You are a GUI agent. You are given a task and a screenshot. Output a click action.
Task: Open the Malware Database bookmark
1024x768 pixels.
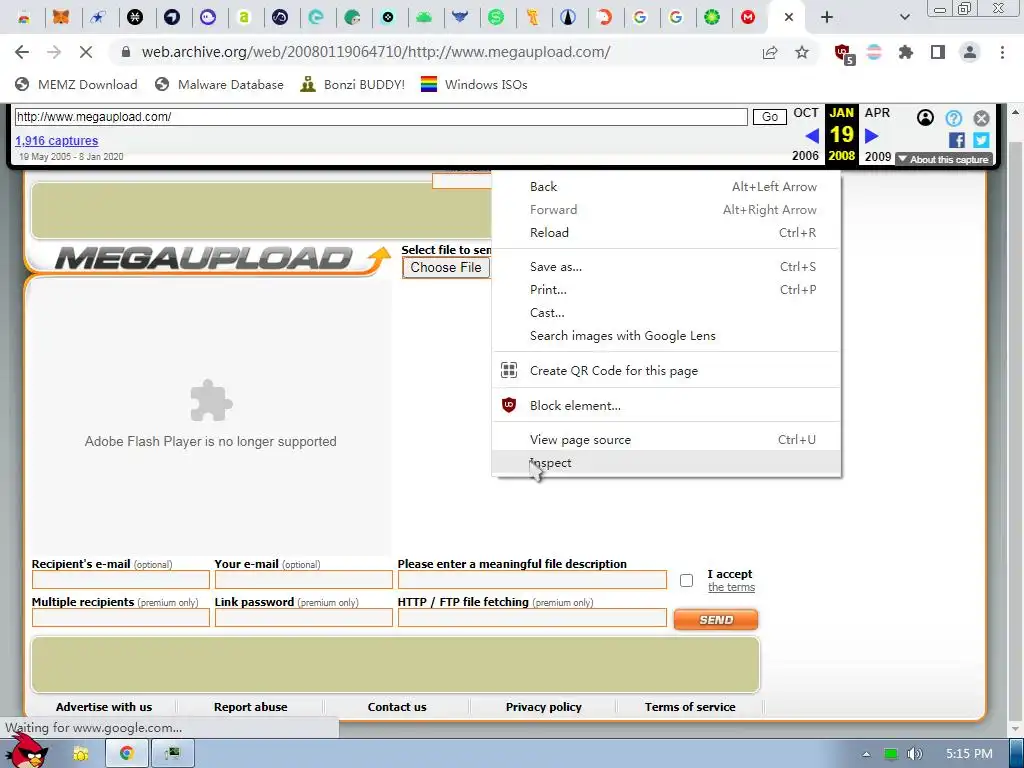pyautogui.click(x=219, y=84)
